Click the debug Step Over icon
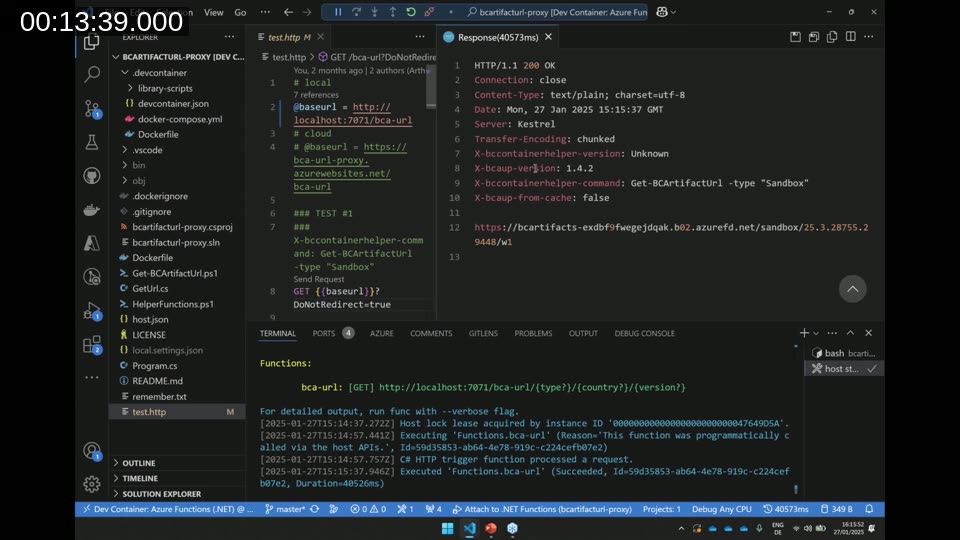The width and height of the screenshot is (960, 540). click(x=356, y=12)
